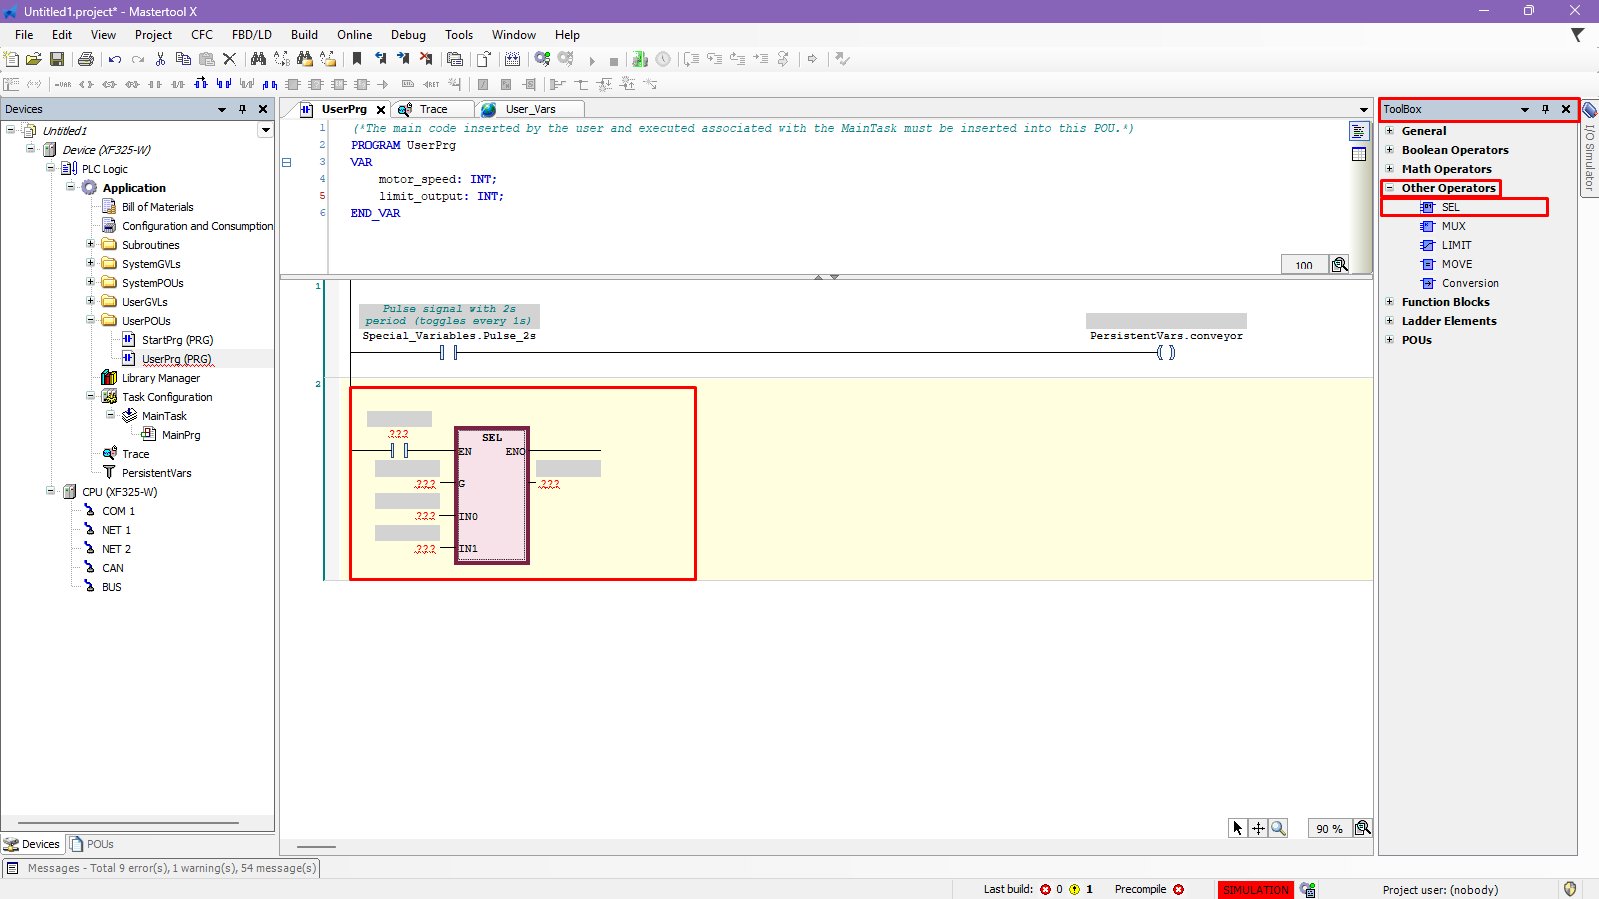Image resolution: width=1599 pixels, height=899 pixels.
Task: Expand the SystemGVLs folder
Action: [90, 264]
